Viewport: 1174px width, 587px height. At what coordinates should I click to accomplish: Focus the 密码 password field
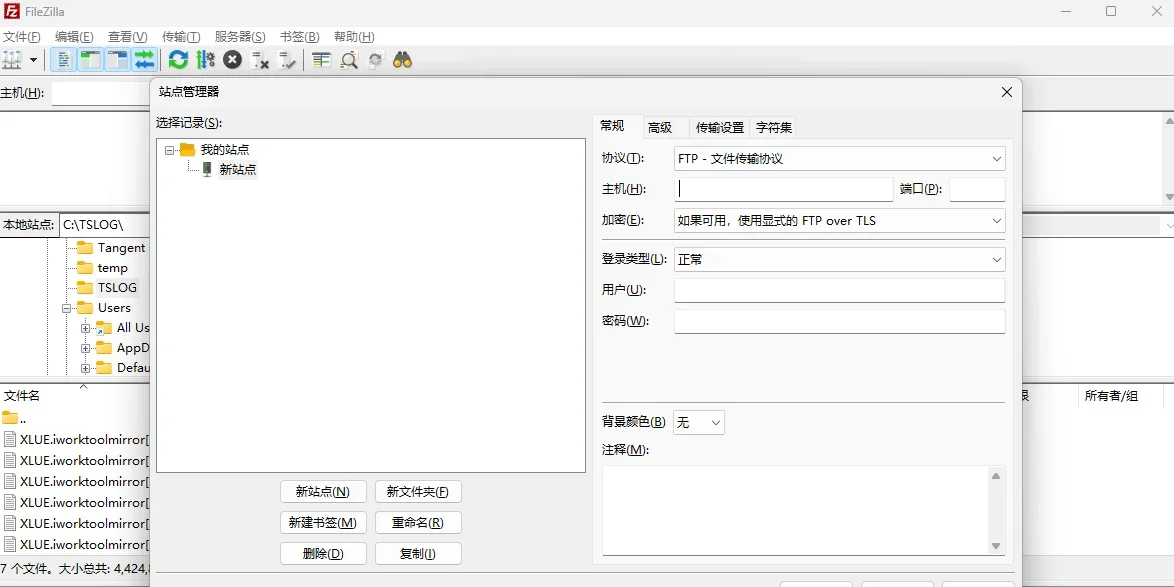click(839, 321)
